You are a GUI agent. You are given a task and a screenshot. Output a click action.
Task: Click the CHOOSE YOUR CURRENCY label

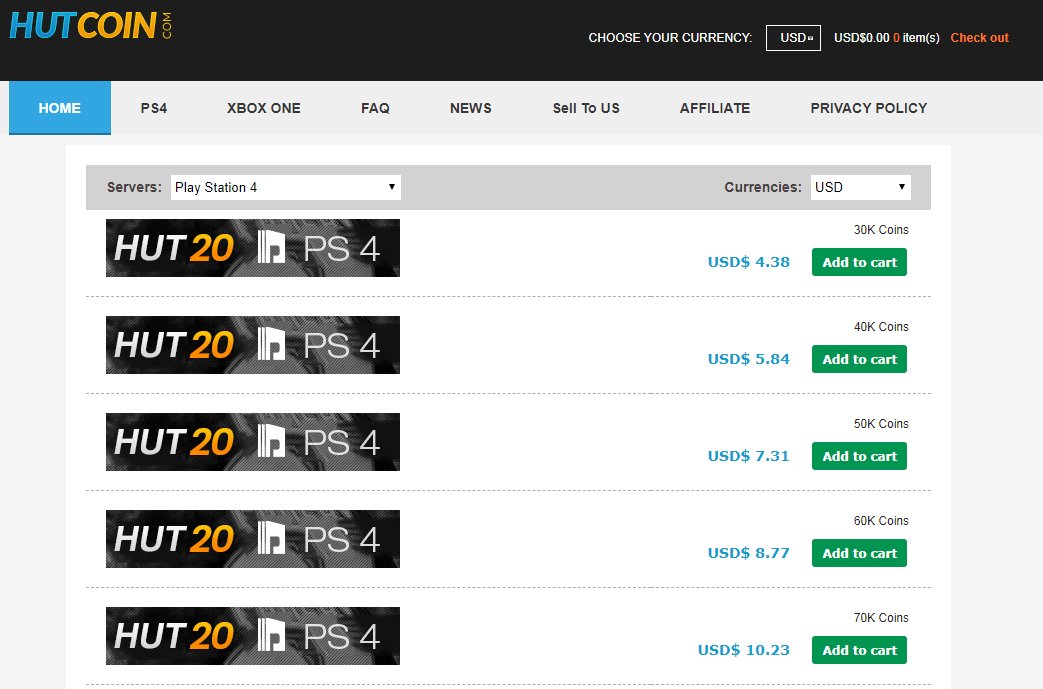670,38
